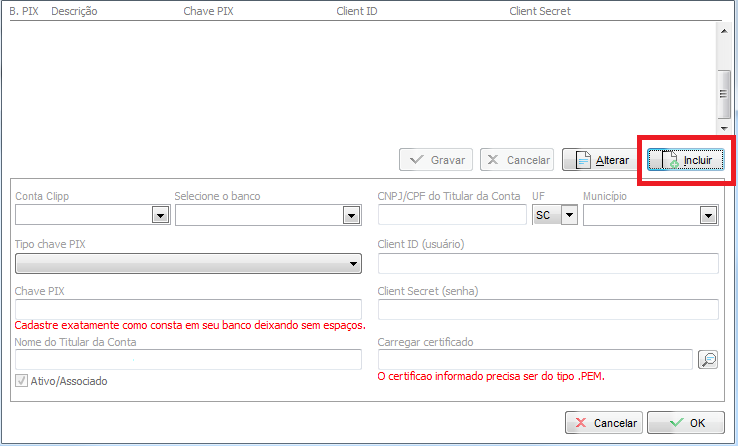This screenshot has width=738, height=446.
Task: Click the Client ID column header
Action: (x=357, y=12)
